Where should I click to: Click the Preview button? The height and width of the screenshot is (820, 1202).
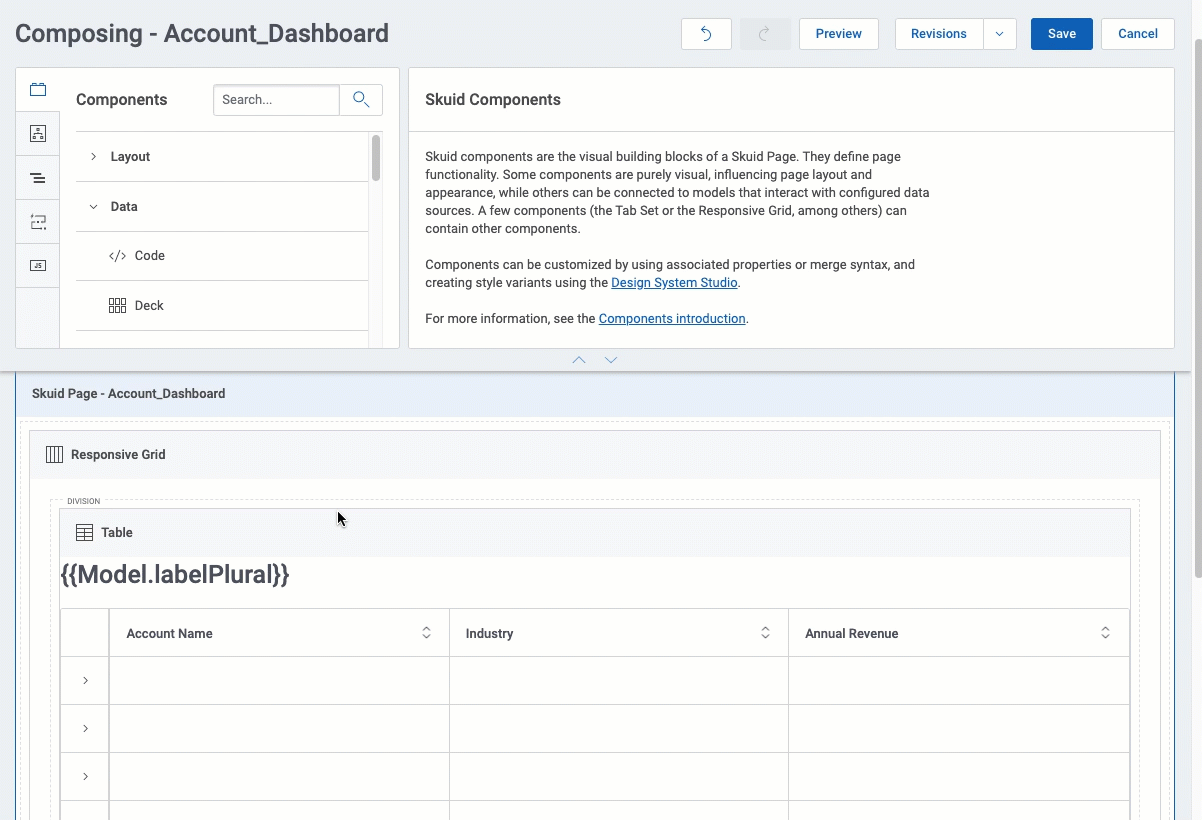tap(839, 34)
